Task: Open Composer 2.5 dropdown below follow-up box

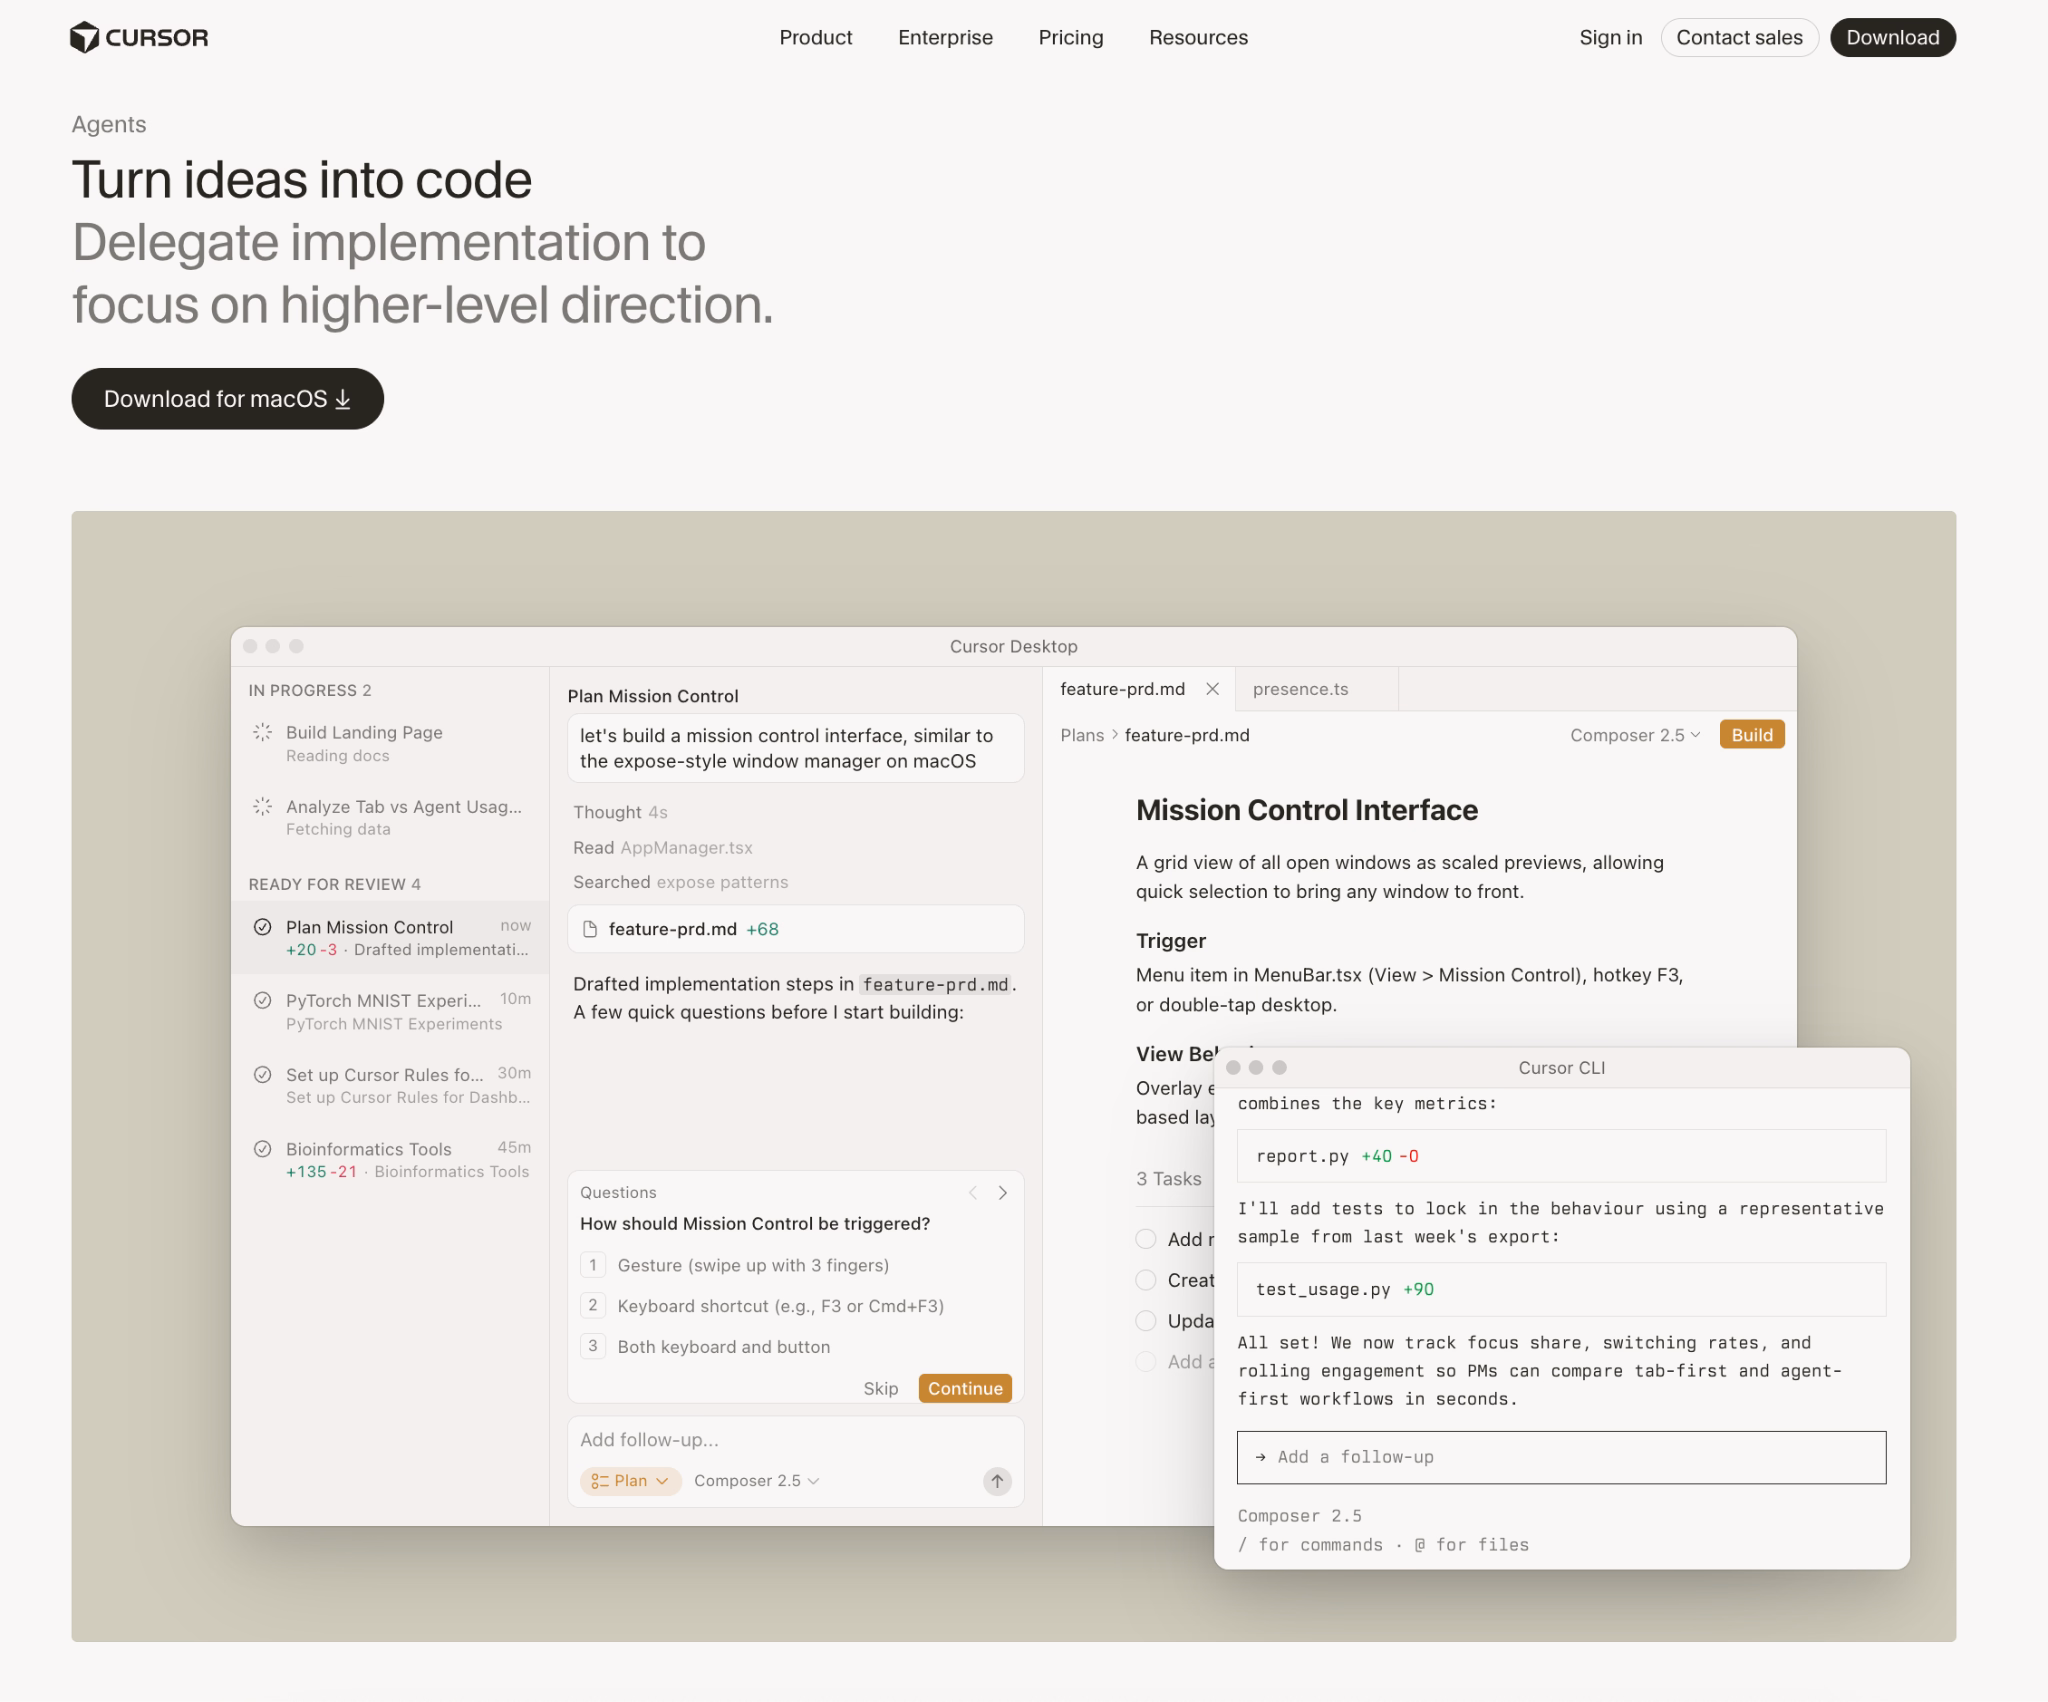Action: click(x=756, y=1481)
